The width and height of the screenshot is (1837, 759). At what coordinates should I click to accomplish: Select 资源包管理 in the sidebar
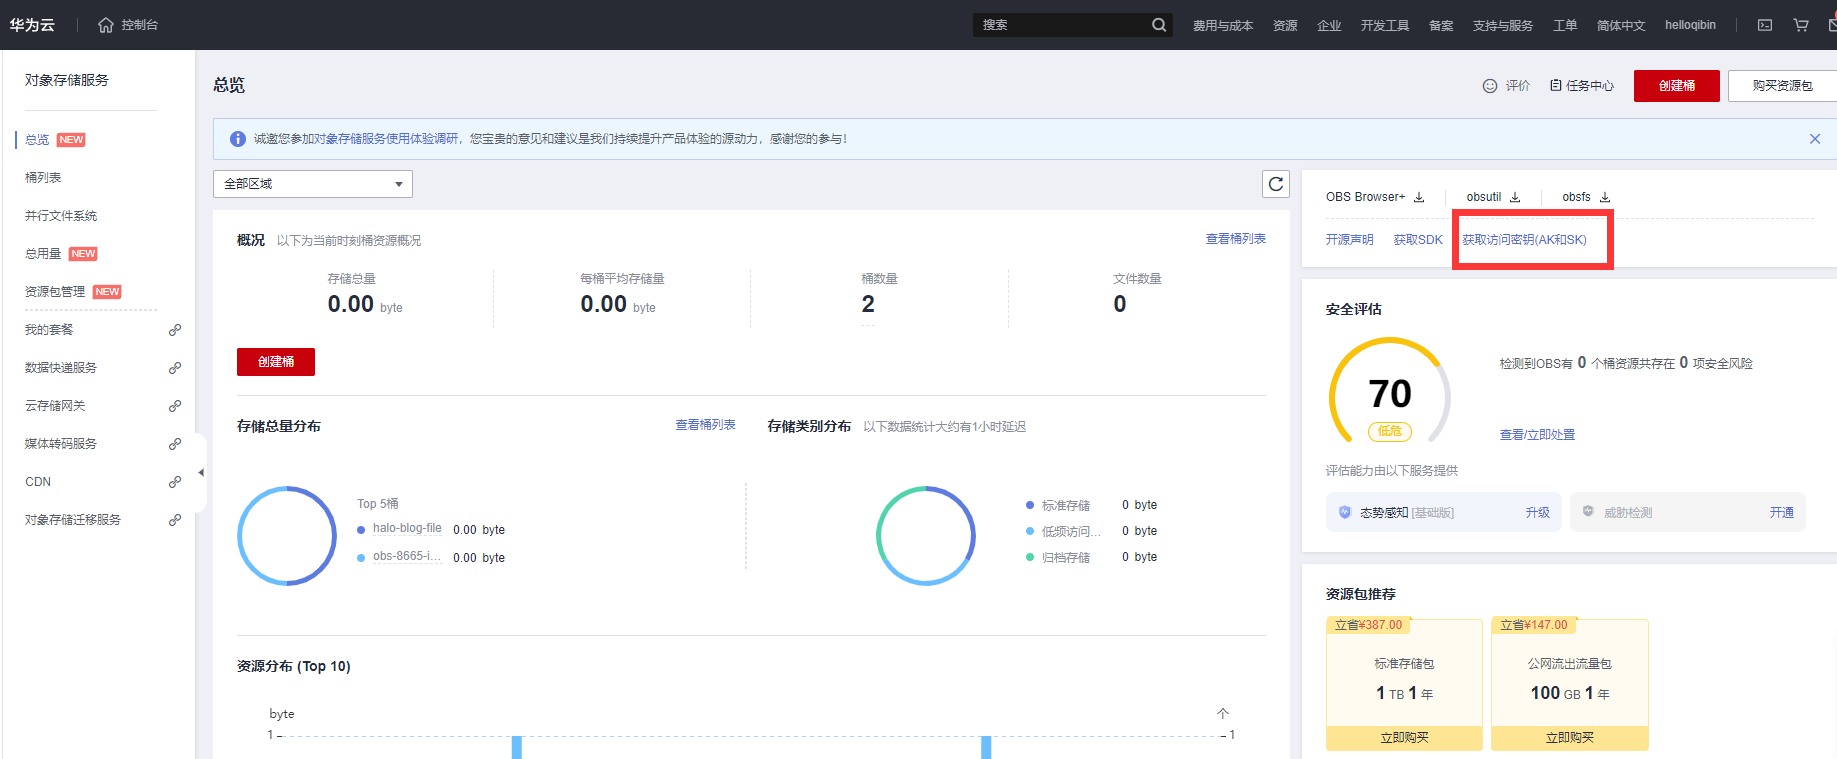coord(55,292)
